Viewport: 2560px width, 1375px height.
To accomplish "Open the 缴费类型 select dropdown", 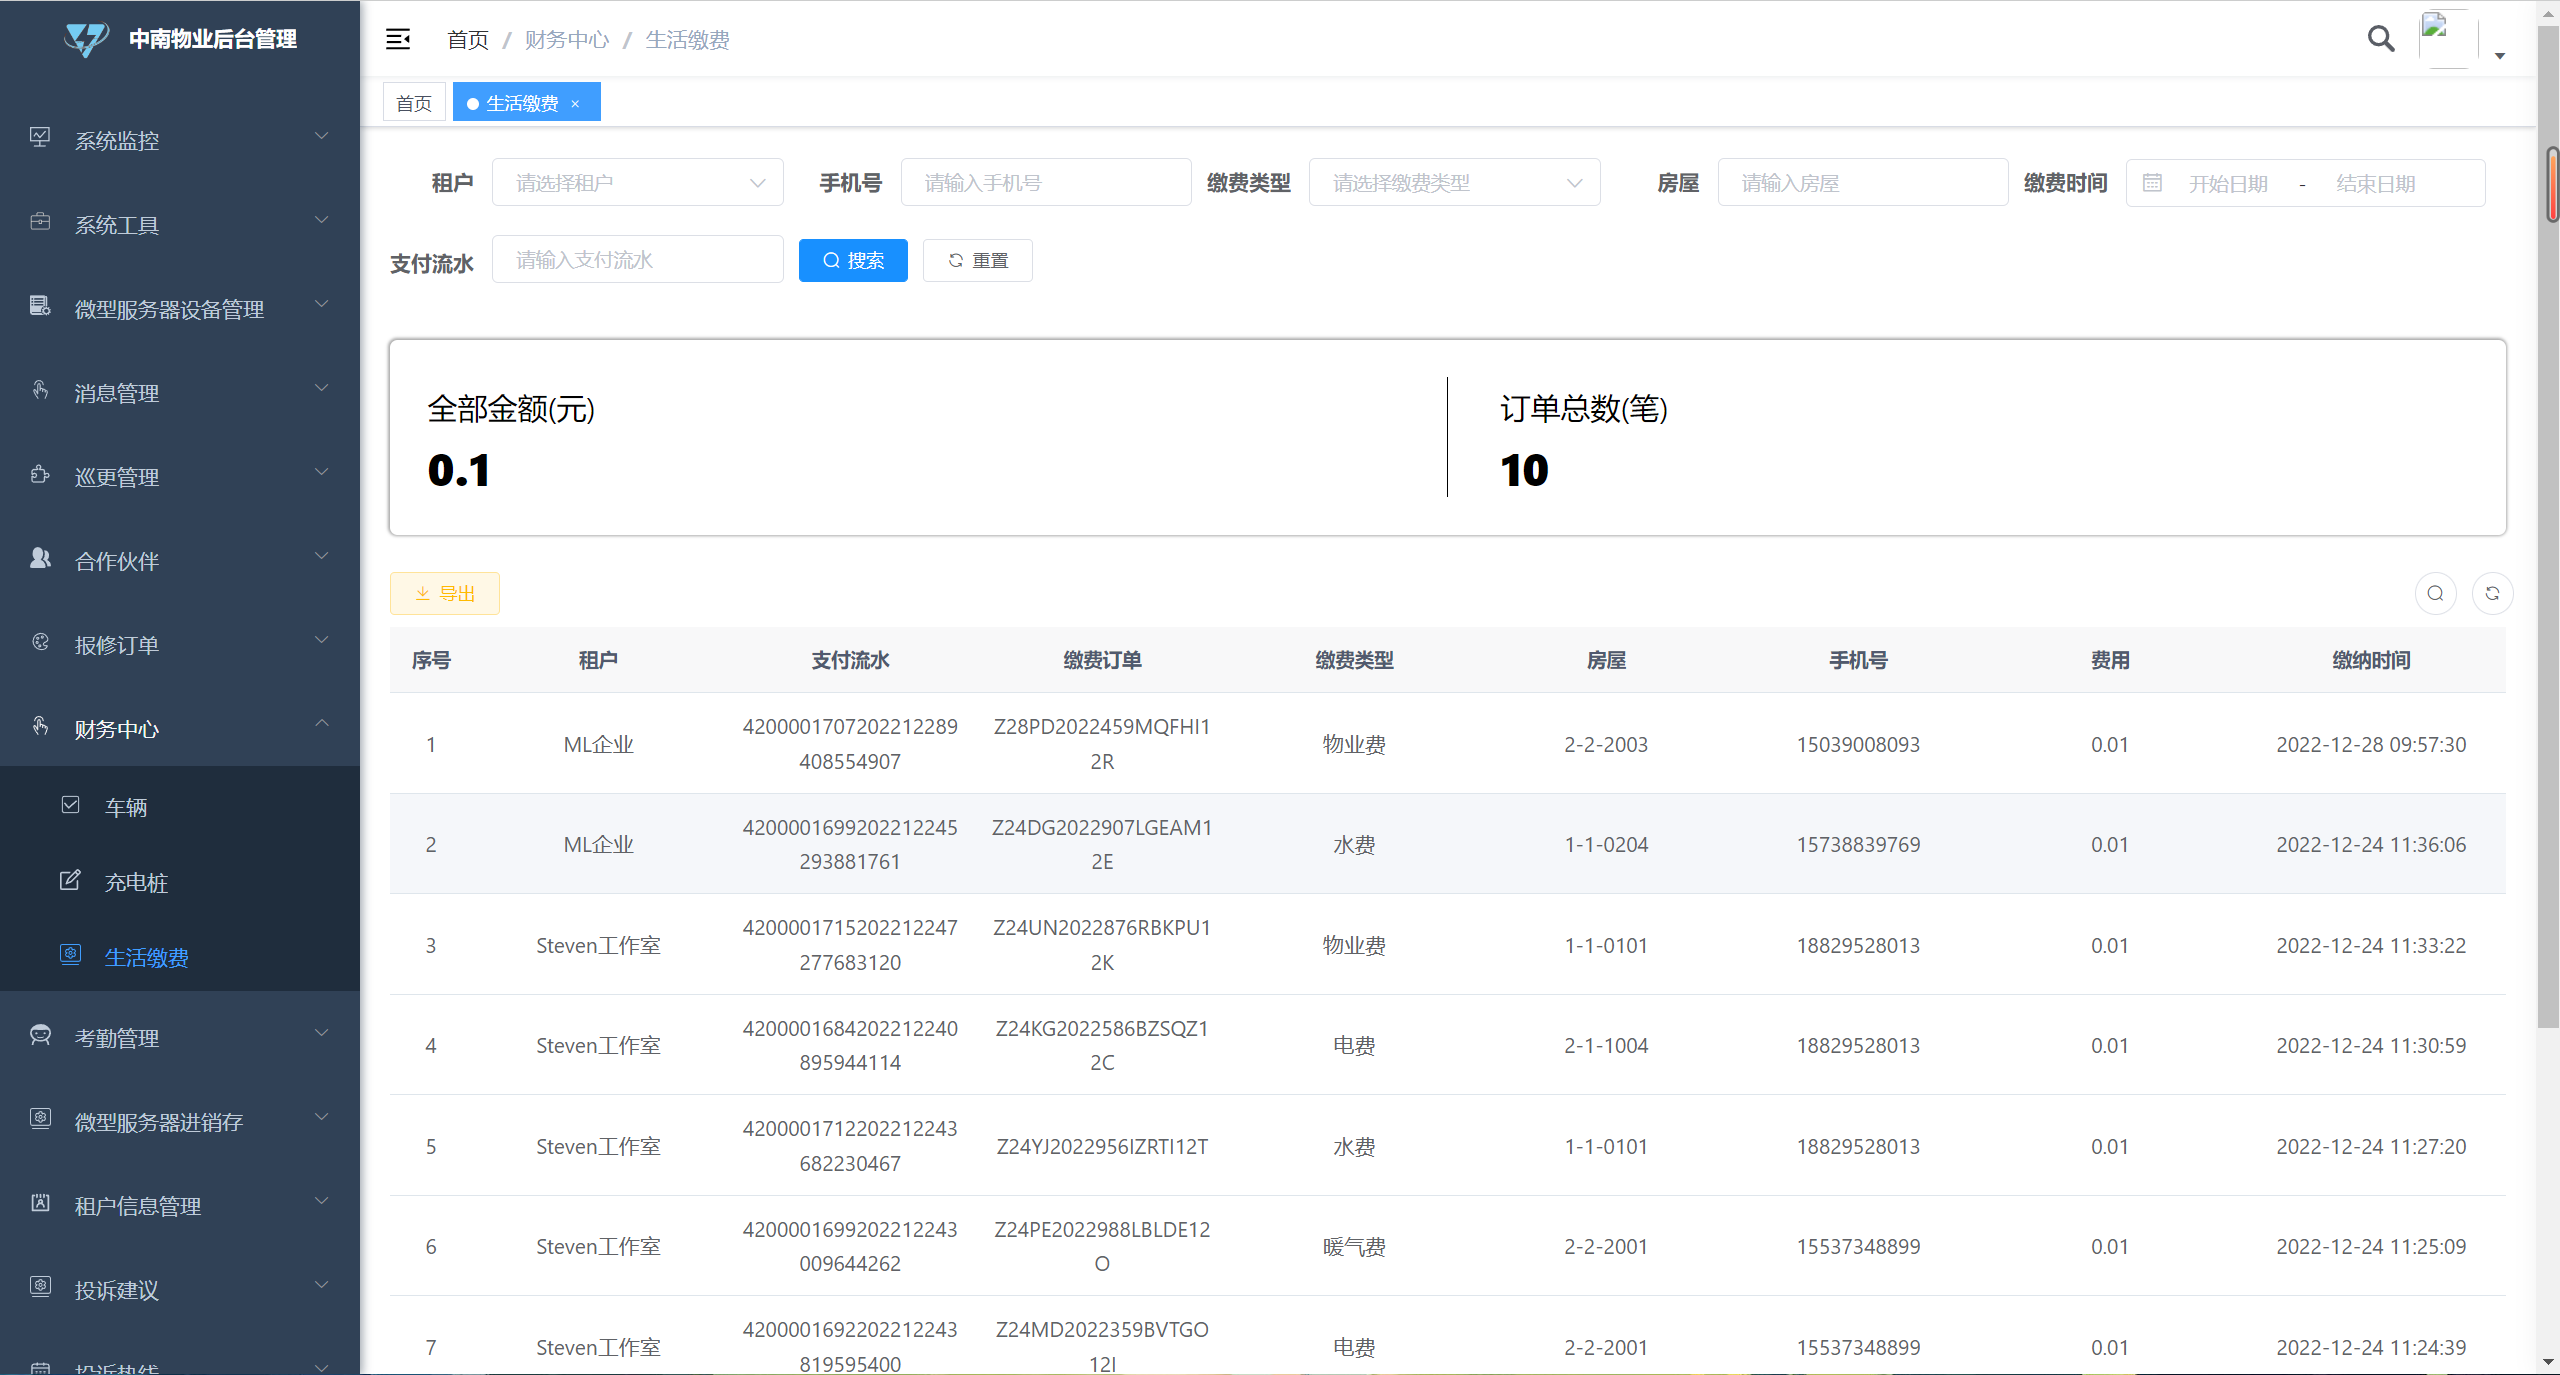I will 1454,183.
